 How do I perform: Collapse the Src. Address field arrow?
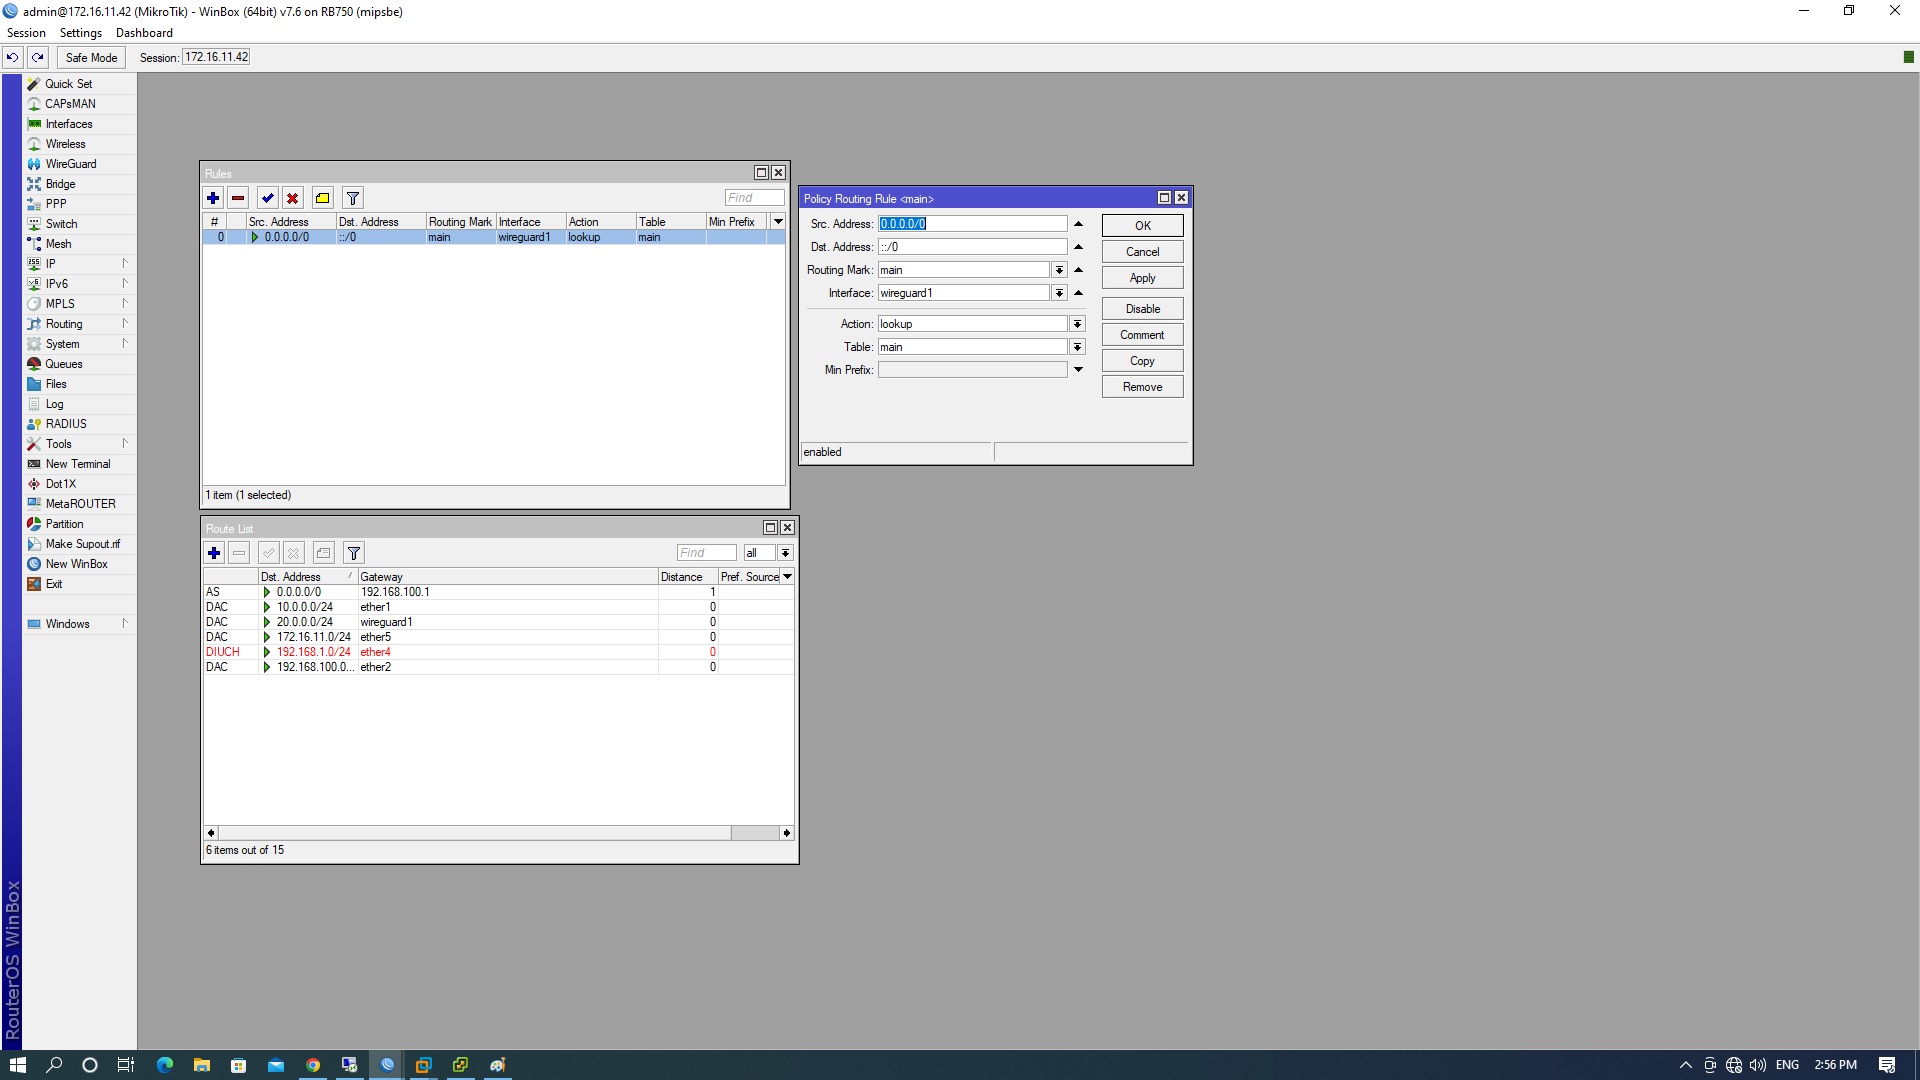click(x=1078, y=224)
